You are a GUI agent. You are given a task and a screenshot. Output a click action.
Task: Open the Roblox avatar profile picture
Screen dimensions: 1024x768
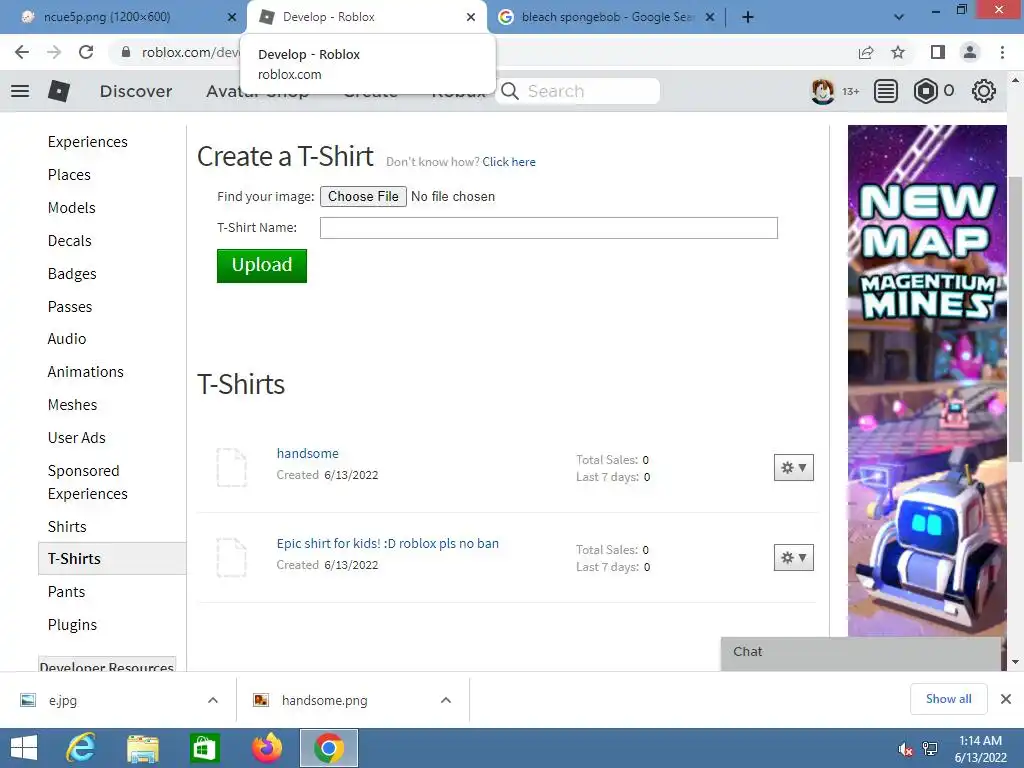822,91
